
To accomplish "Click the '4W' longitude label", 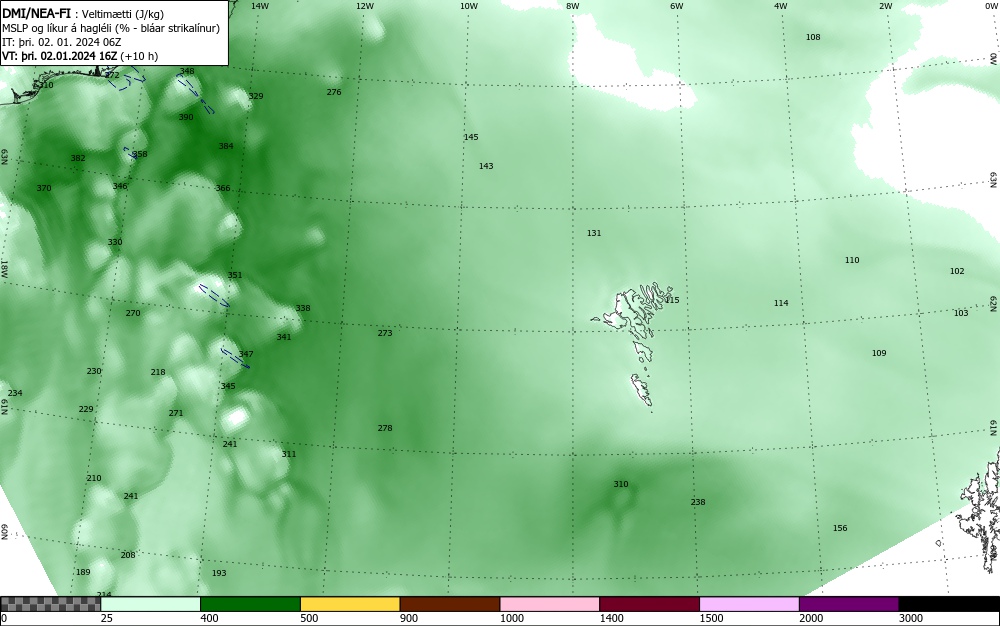I will (781, 6).
